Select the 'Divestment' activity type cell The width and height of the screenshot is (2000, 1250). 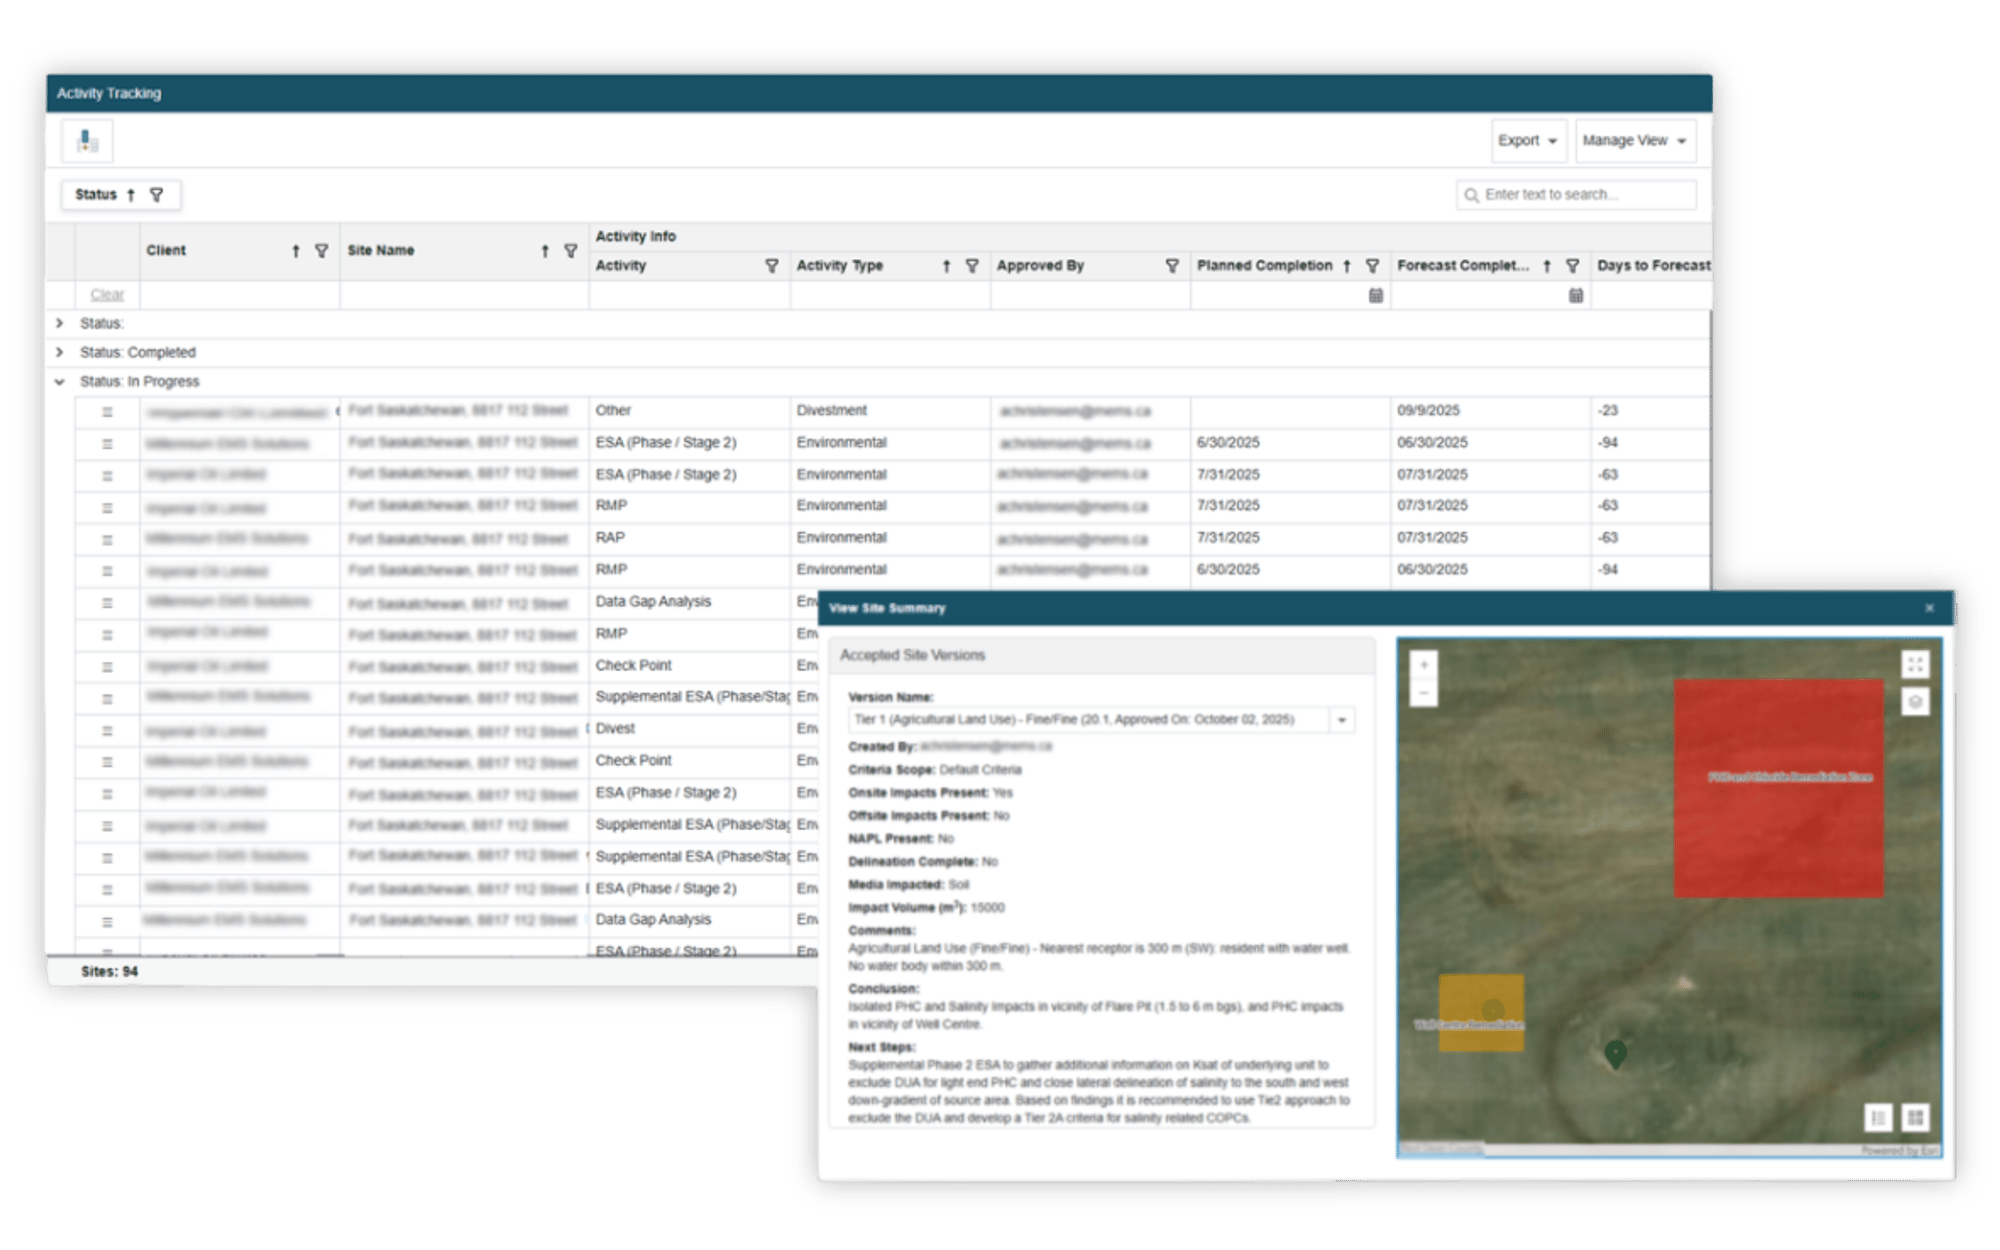pos(890,411)
